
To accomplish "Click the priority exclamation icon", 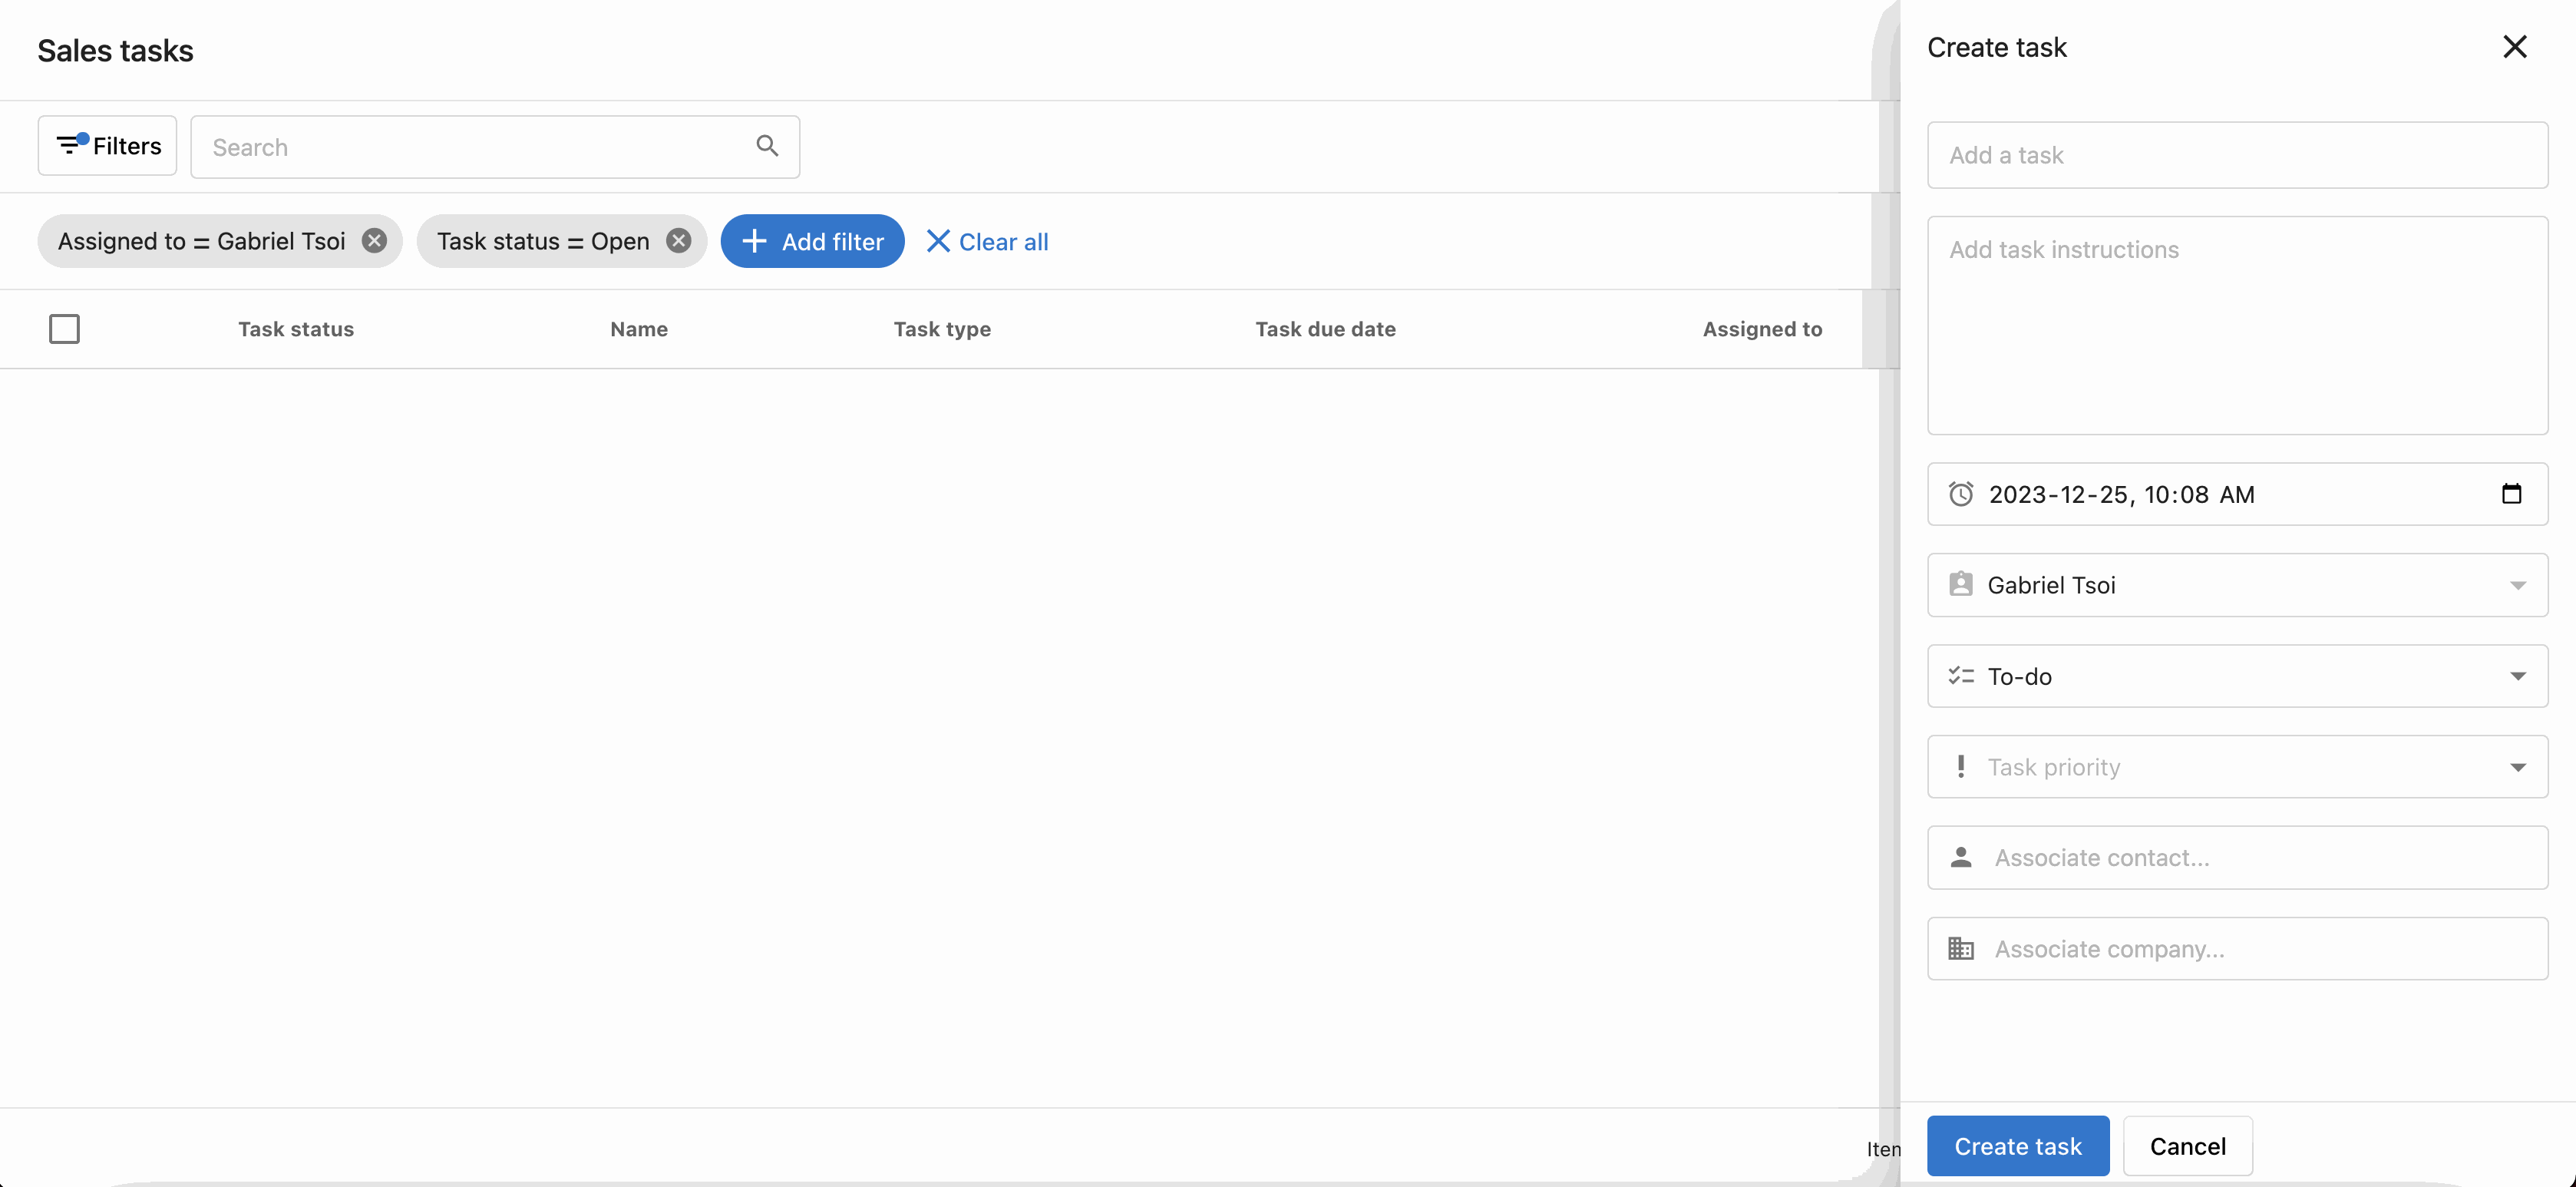I will click(x=1961, y=766).
